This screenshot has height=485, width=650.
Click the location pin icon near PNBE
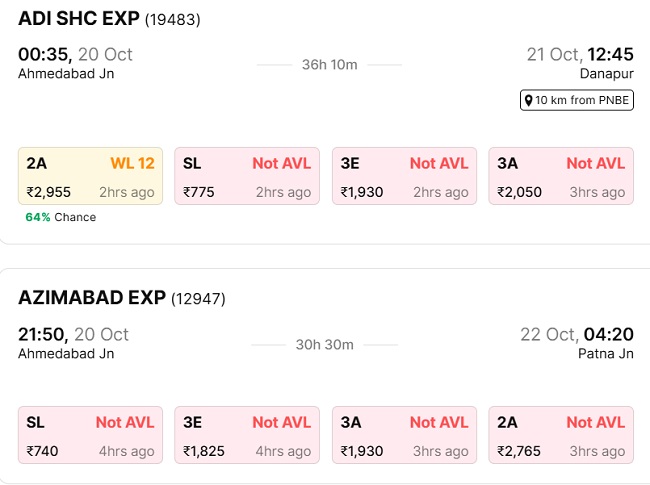click(x=527, y=100)
